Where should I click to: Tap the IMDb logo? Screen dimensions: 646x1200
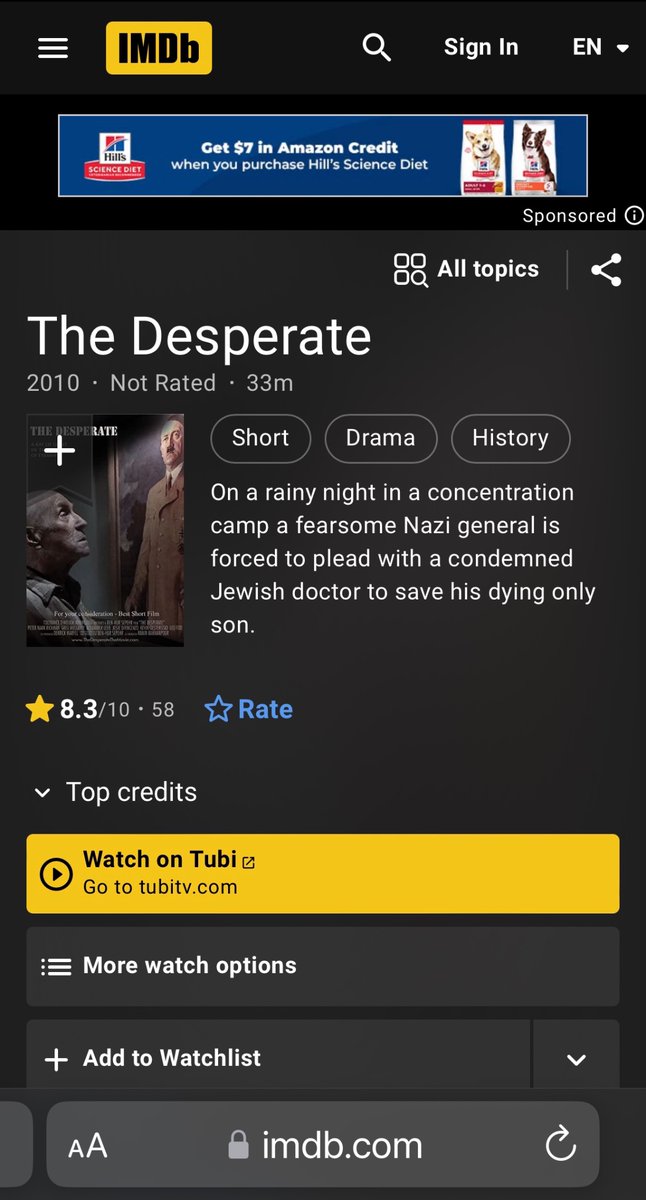[159, 48]
